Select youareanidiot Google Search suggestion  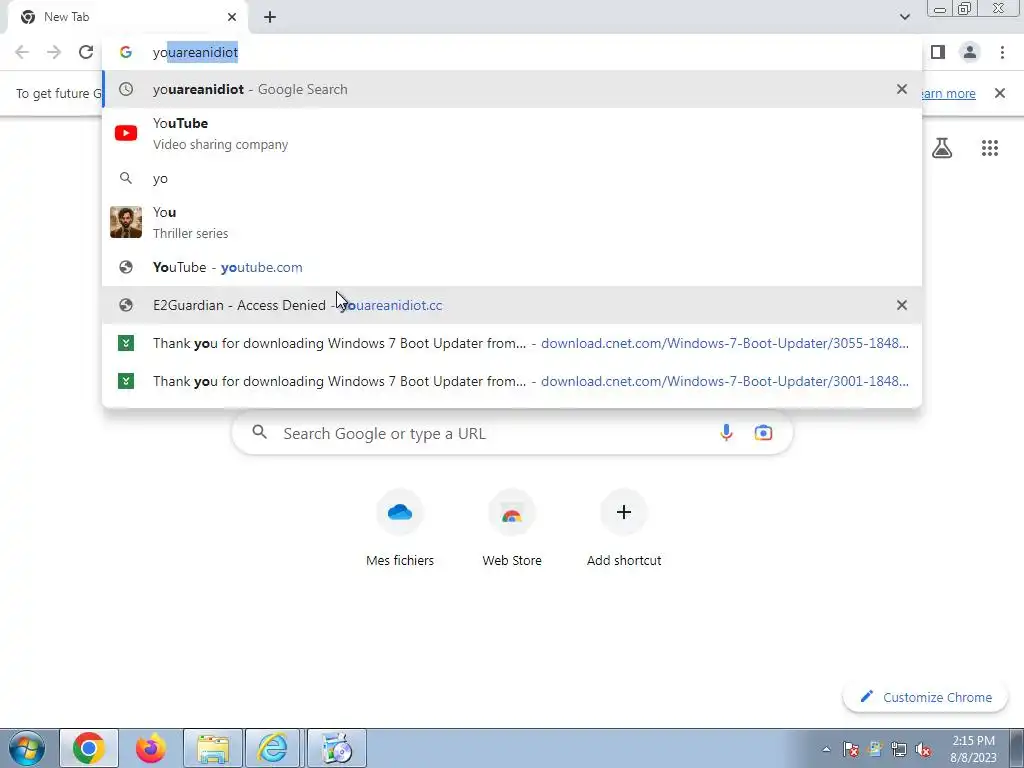512,89
